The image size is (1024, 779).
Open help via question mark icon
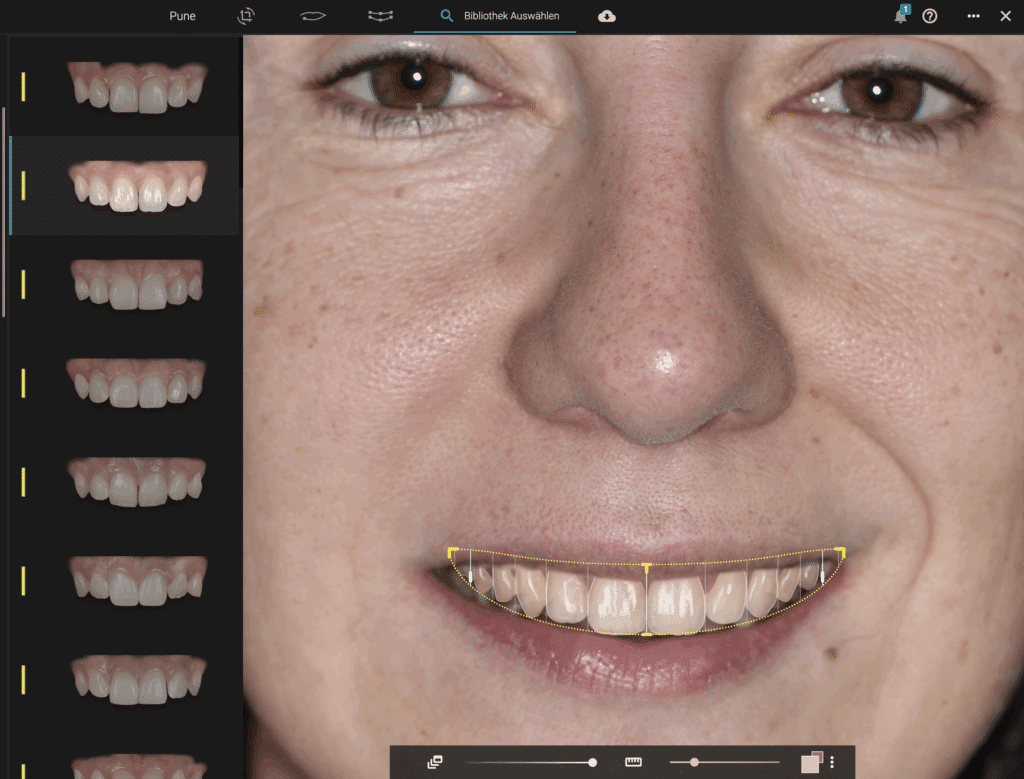pos(930,16)
